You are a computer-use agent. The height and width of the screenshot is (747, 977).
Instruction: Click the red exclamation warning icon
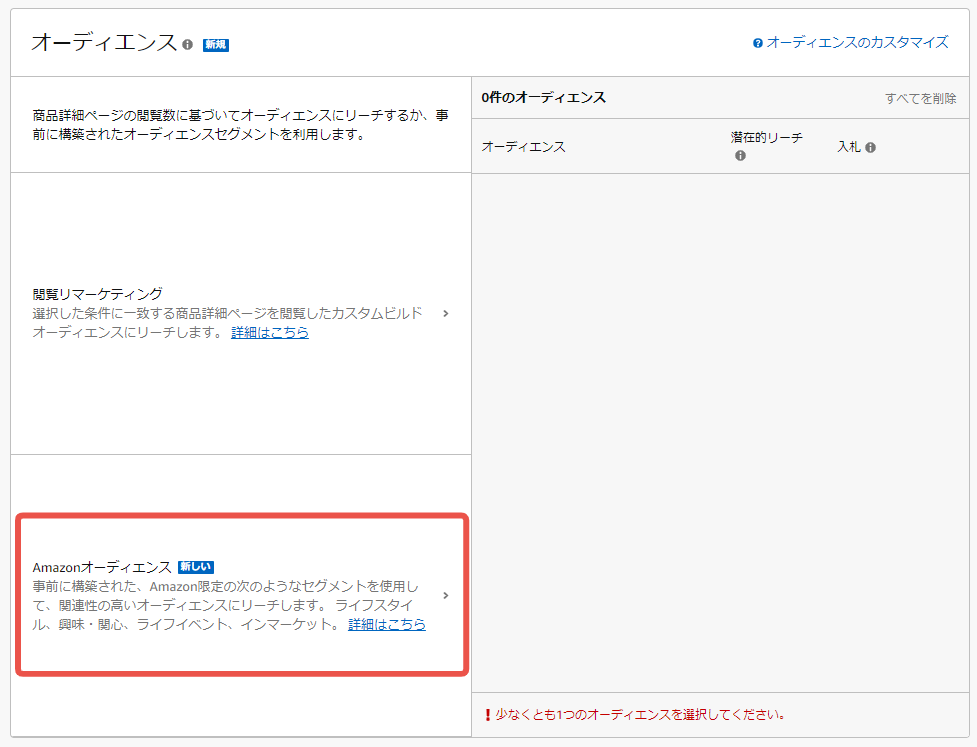coord(487,715)
